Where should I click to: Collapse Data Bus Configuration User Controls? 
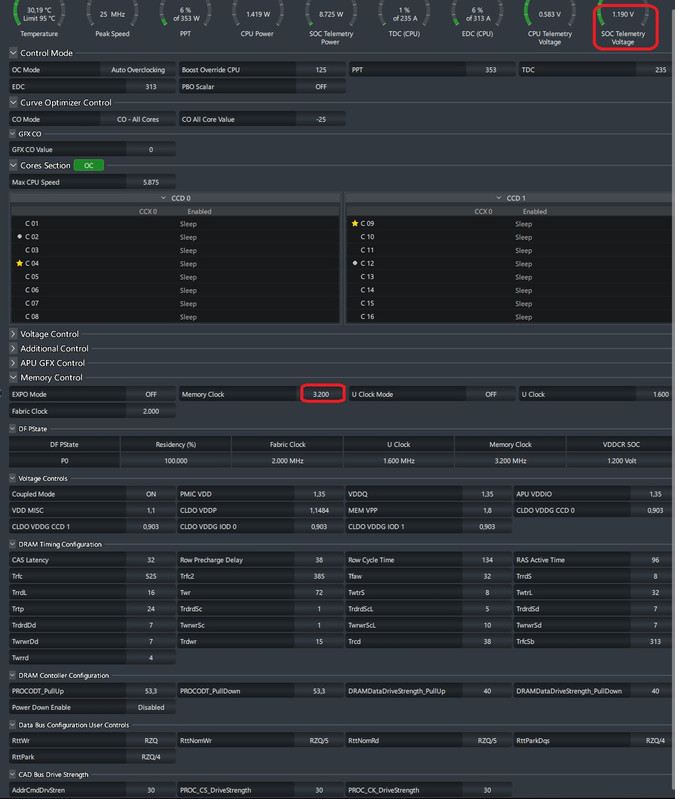[x=13, y=725]
